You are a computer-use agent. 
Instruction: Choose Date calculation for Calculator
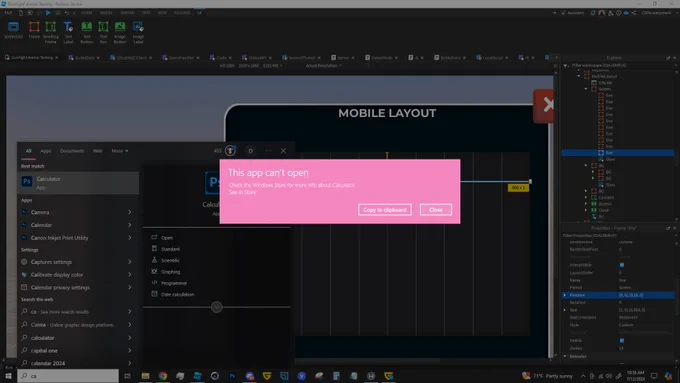(x=177, y=294)
